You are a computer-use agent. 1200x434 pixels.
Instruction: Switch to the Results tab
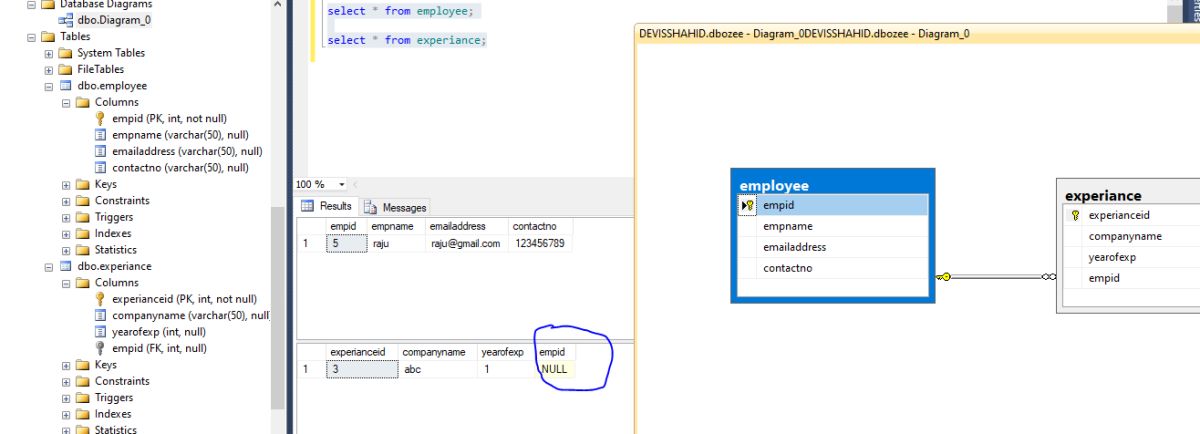(x=328, y=206)
